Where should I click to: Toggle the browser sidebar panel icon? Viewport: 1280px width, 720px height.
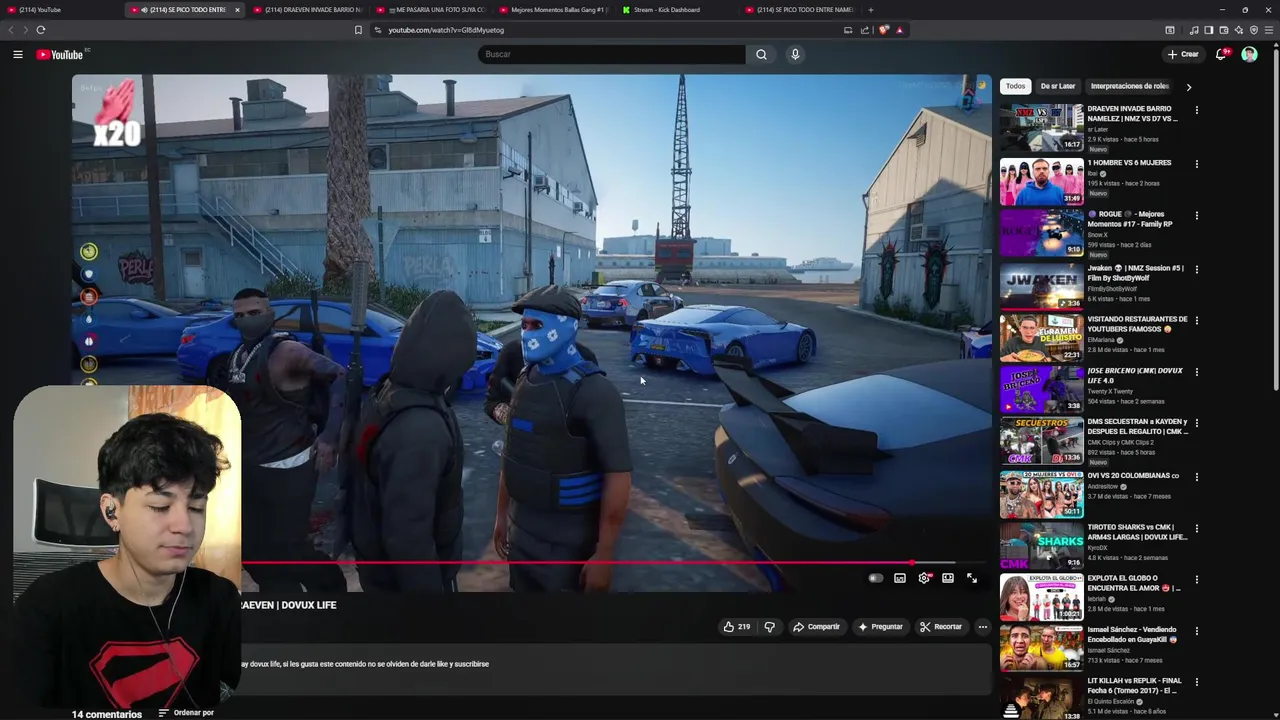point(1209,30)
